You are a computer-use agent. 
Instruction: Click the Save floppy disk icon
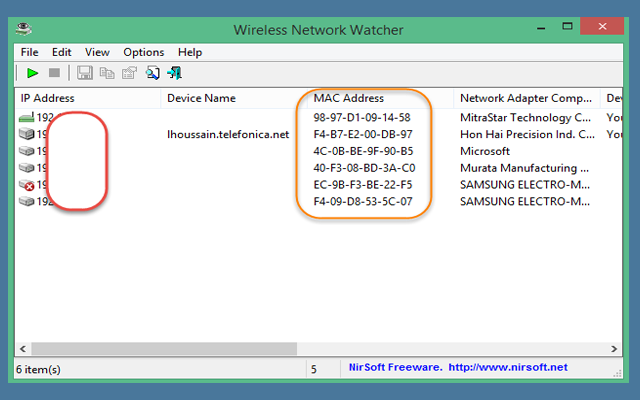coord(85,73)
